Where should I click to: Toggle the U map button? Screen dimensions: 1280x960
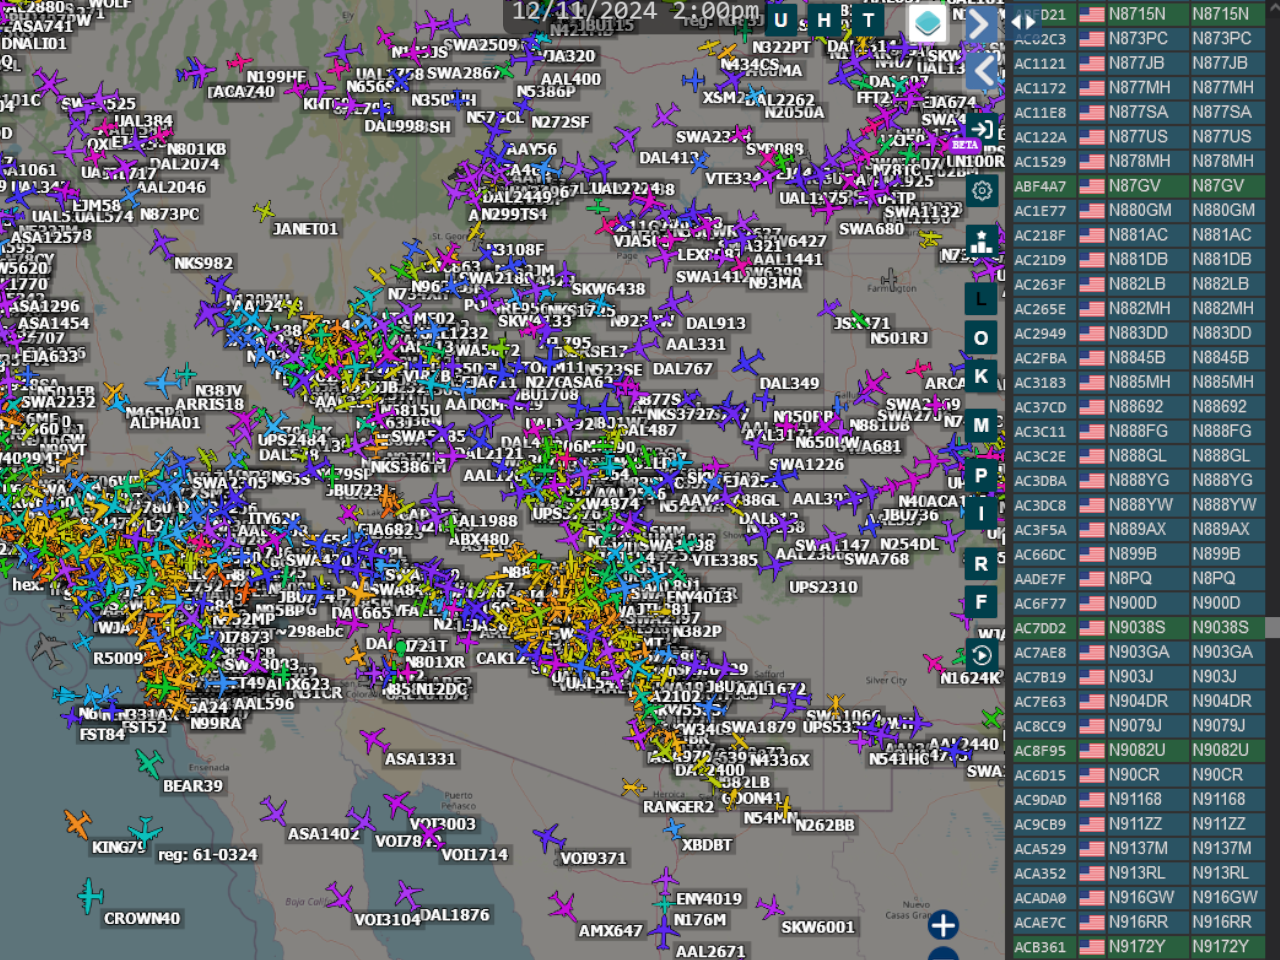click(781, 20)
